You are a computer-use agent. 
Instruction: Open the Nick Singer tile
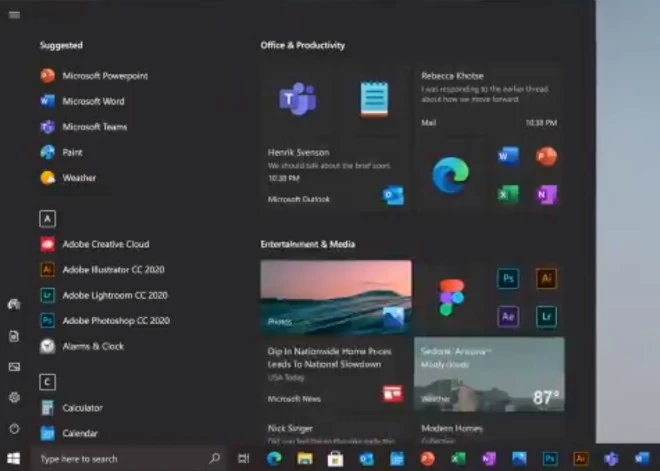(336, 432)
